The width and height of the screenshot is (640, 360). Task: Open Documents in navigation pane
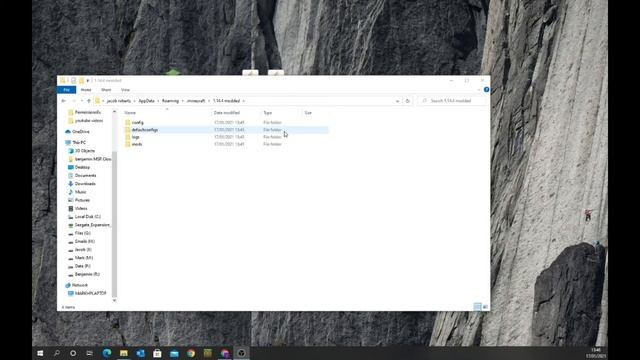(82, 176)
